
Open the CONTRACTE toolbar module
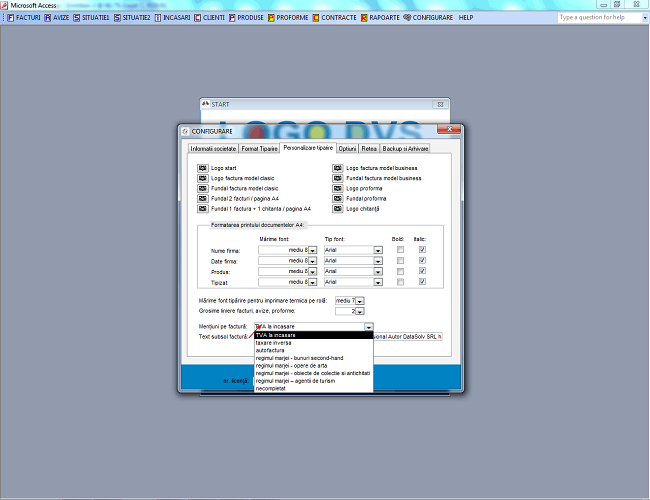(x=335, y=17)
